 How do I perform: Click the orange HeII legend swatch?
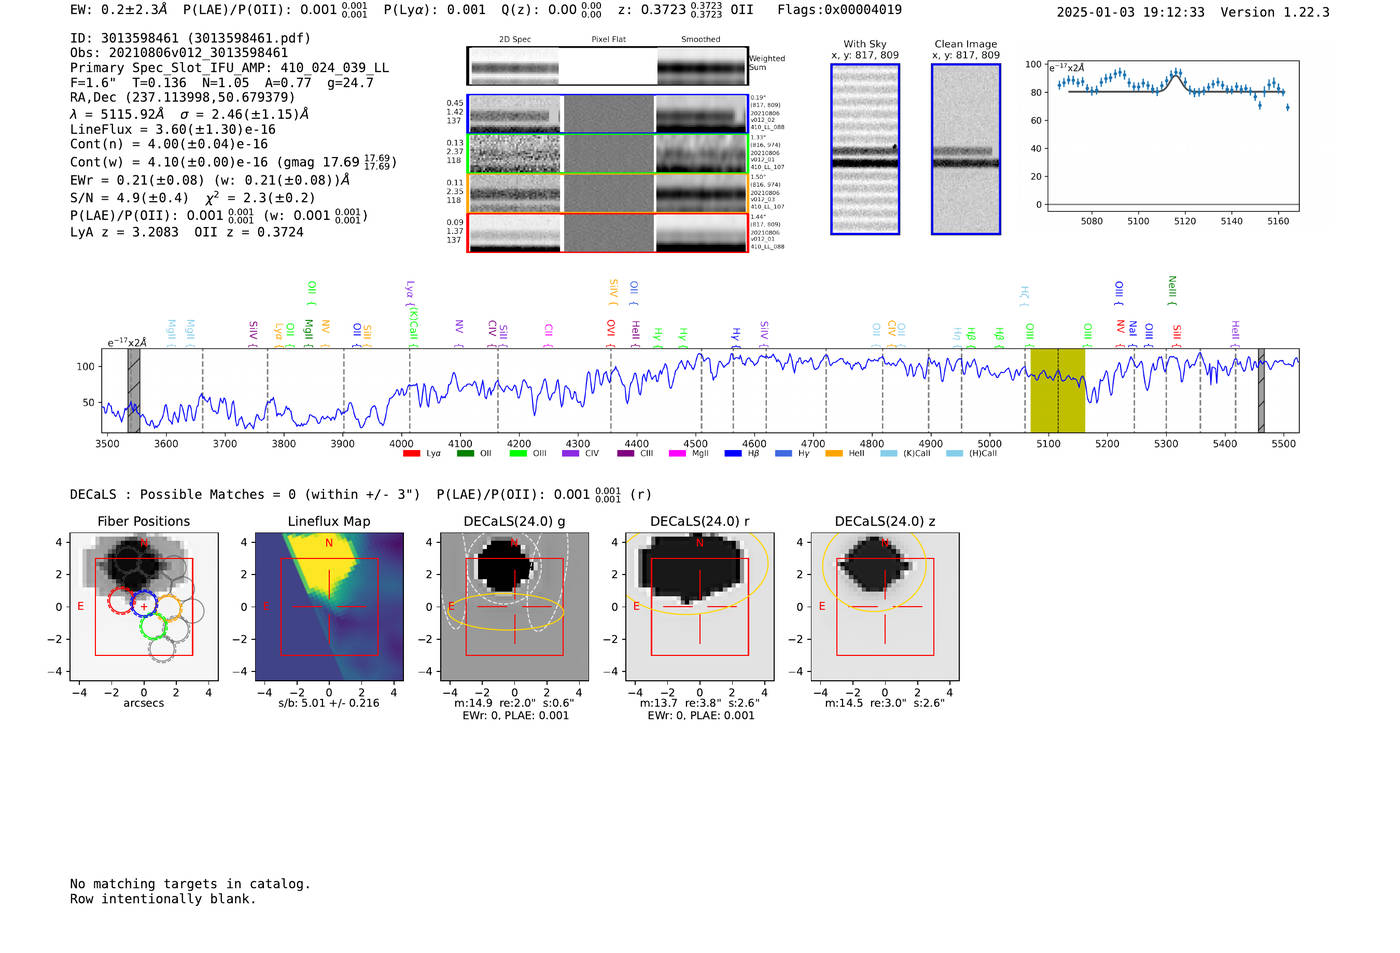(834, 454)
